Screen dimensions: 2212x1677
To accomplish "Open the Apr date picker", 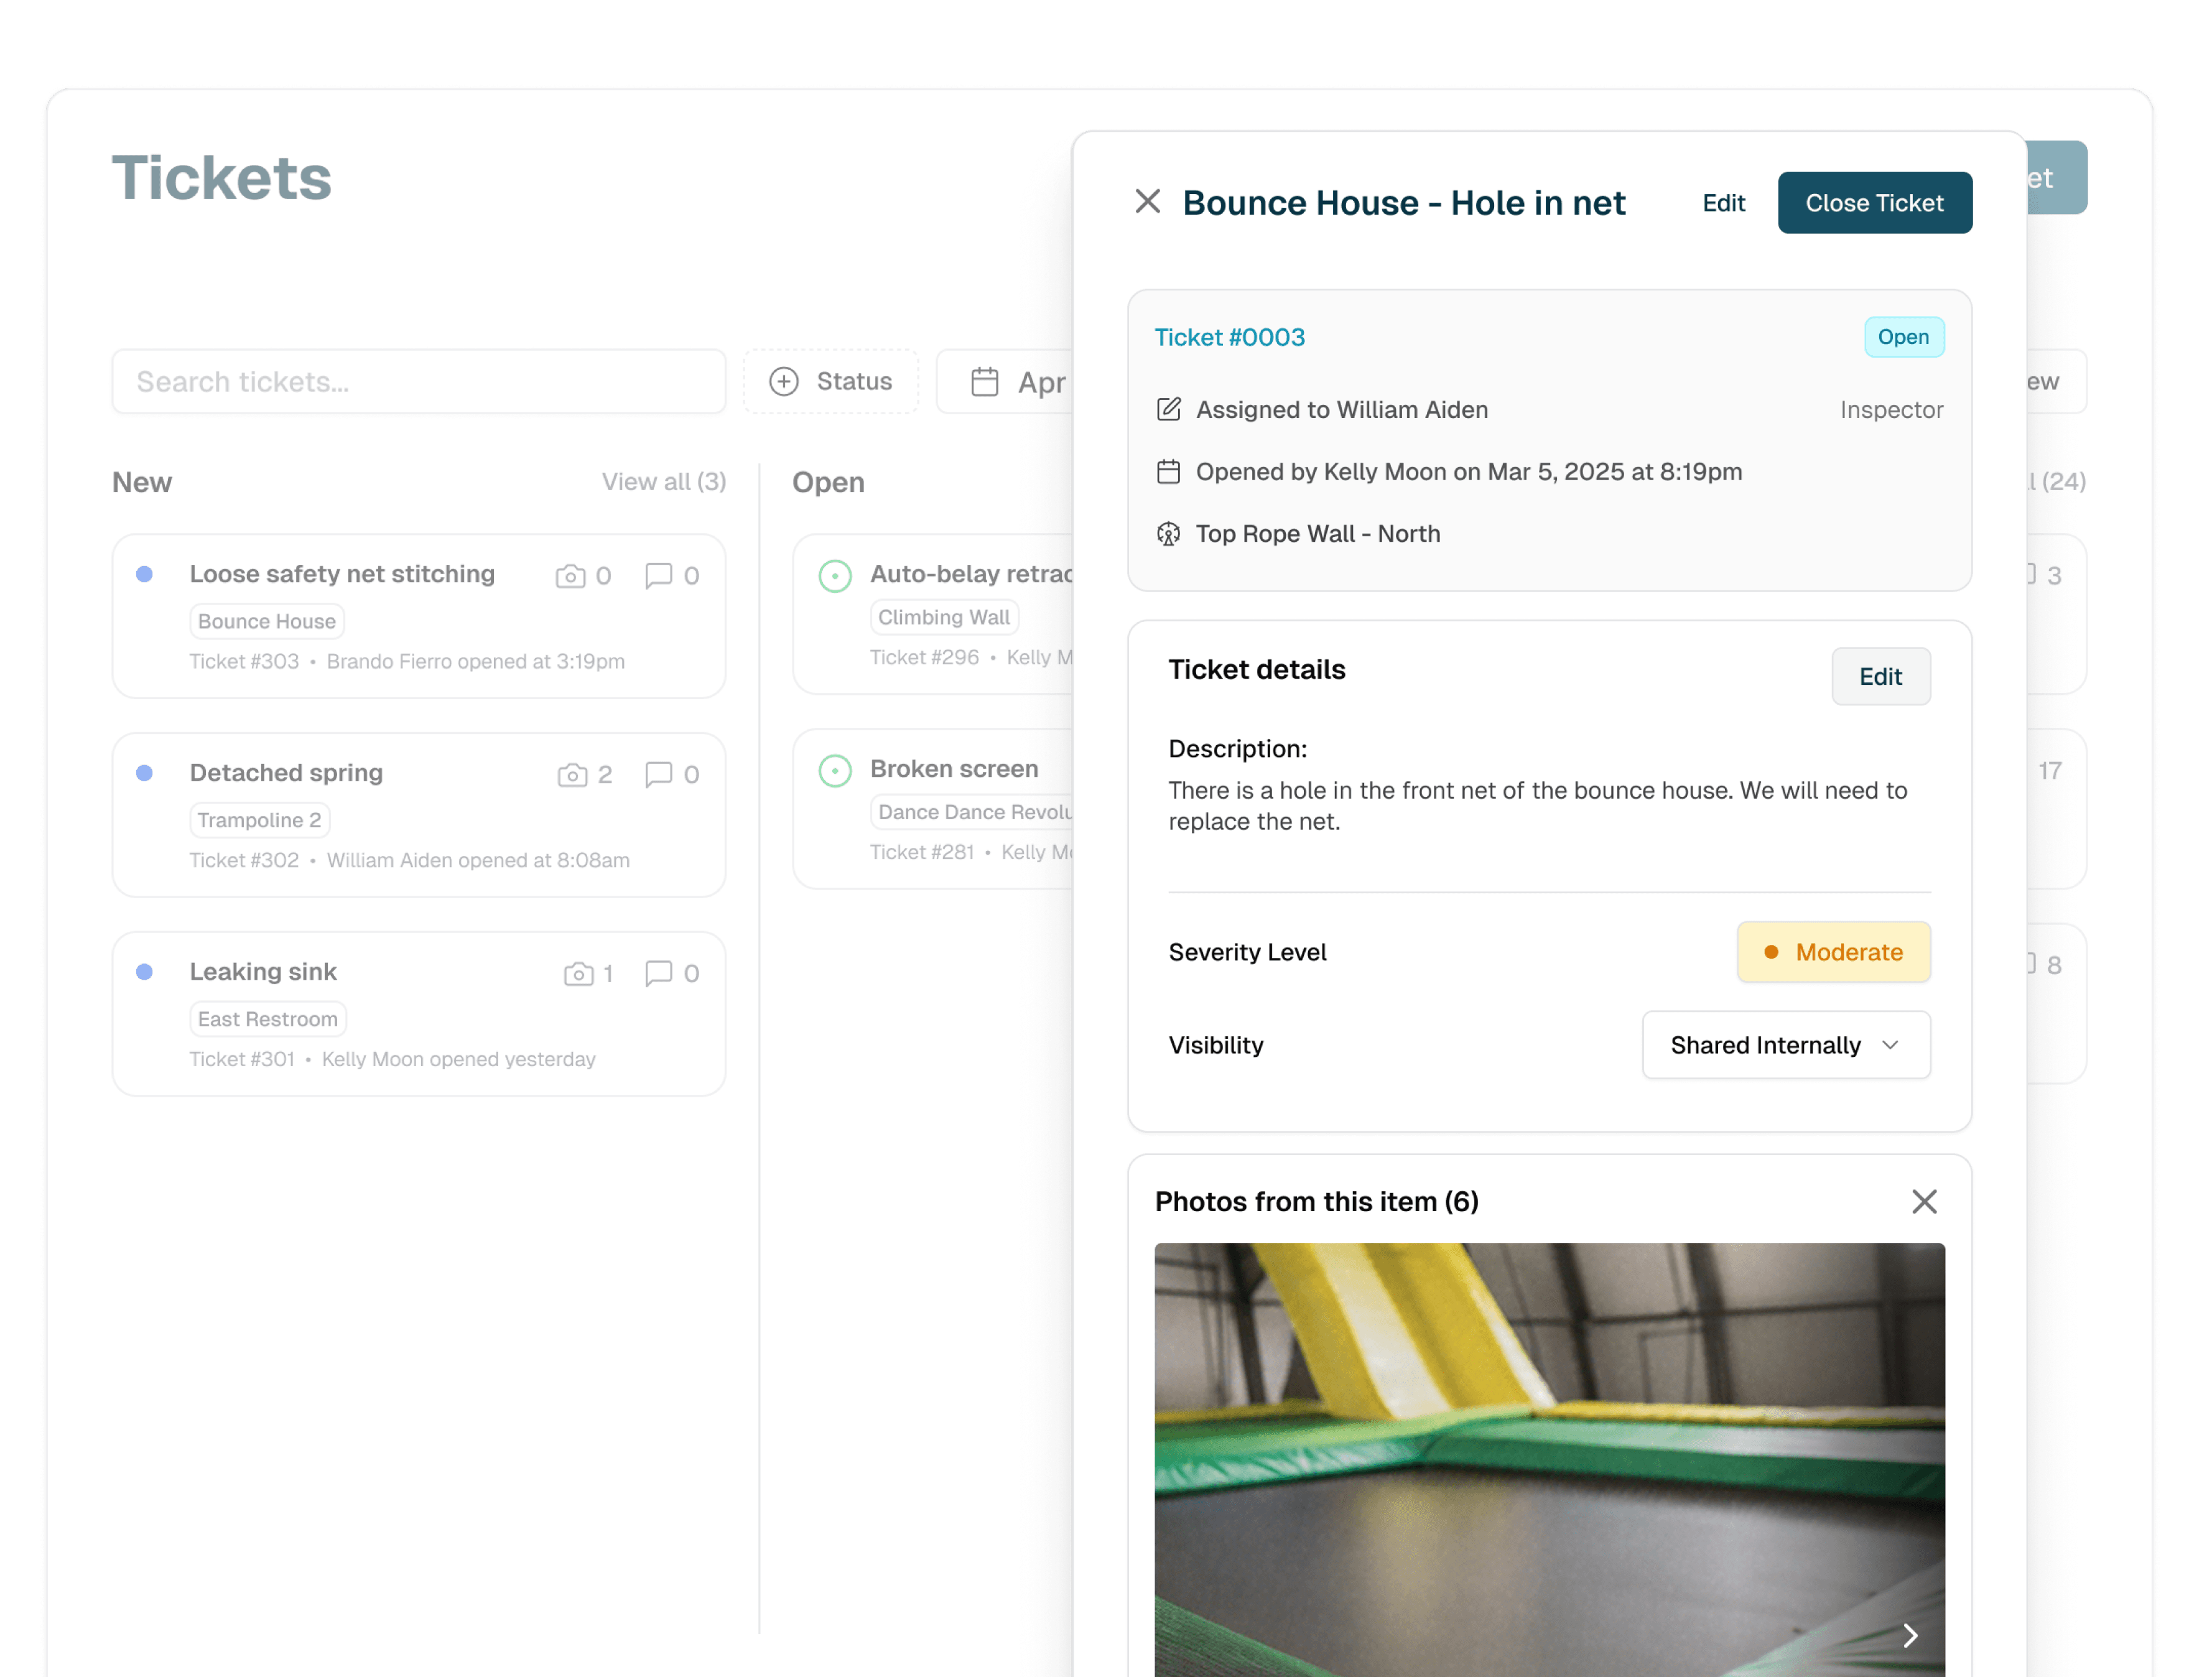I will [x=1010, y=382].
